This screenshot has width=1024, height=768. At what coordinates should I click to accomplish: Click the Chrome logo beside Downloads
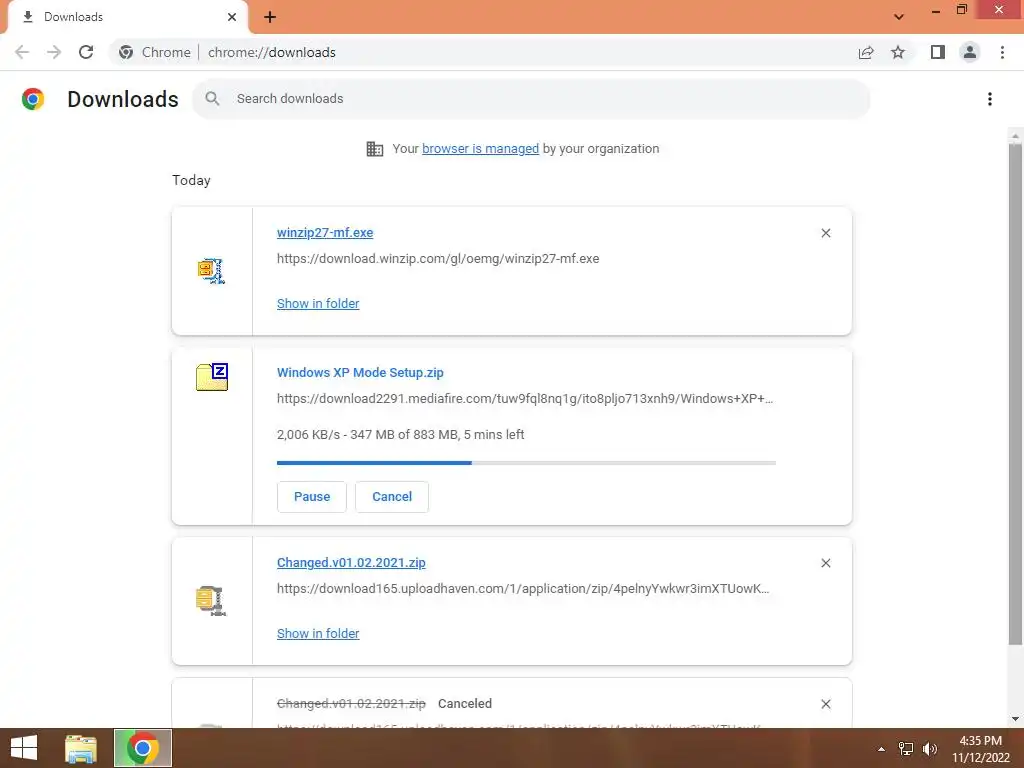pyautogui.click(x=33, y=99)
